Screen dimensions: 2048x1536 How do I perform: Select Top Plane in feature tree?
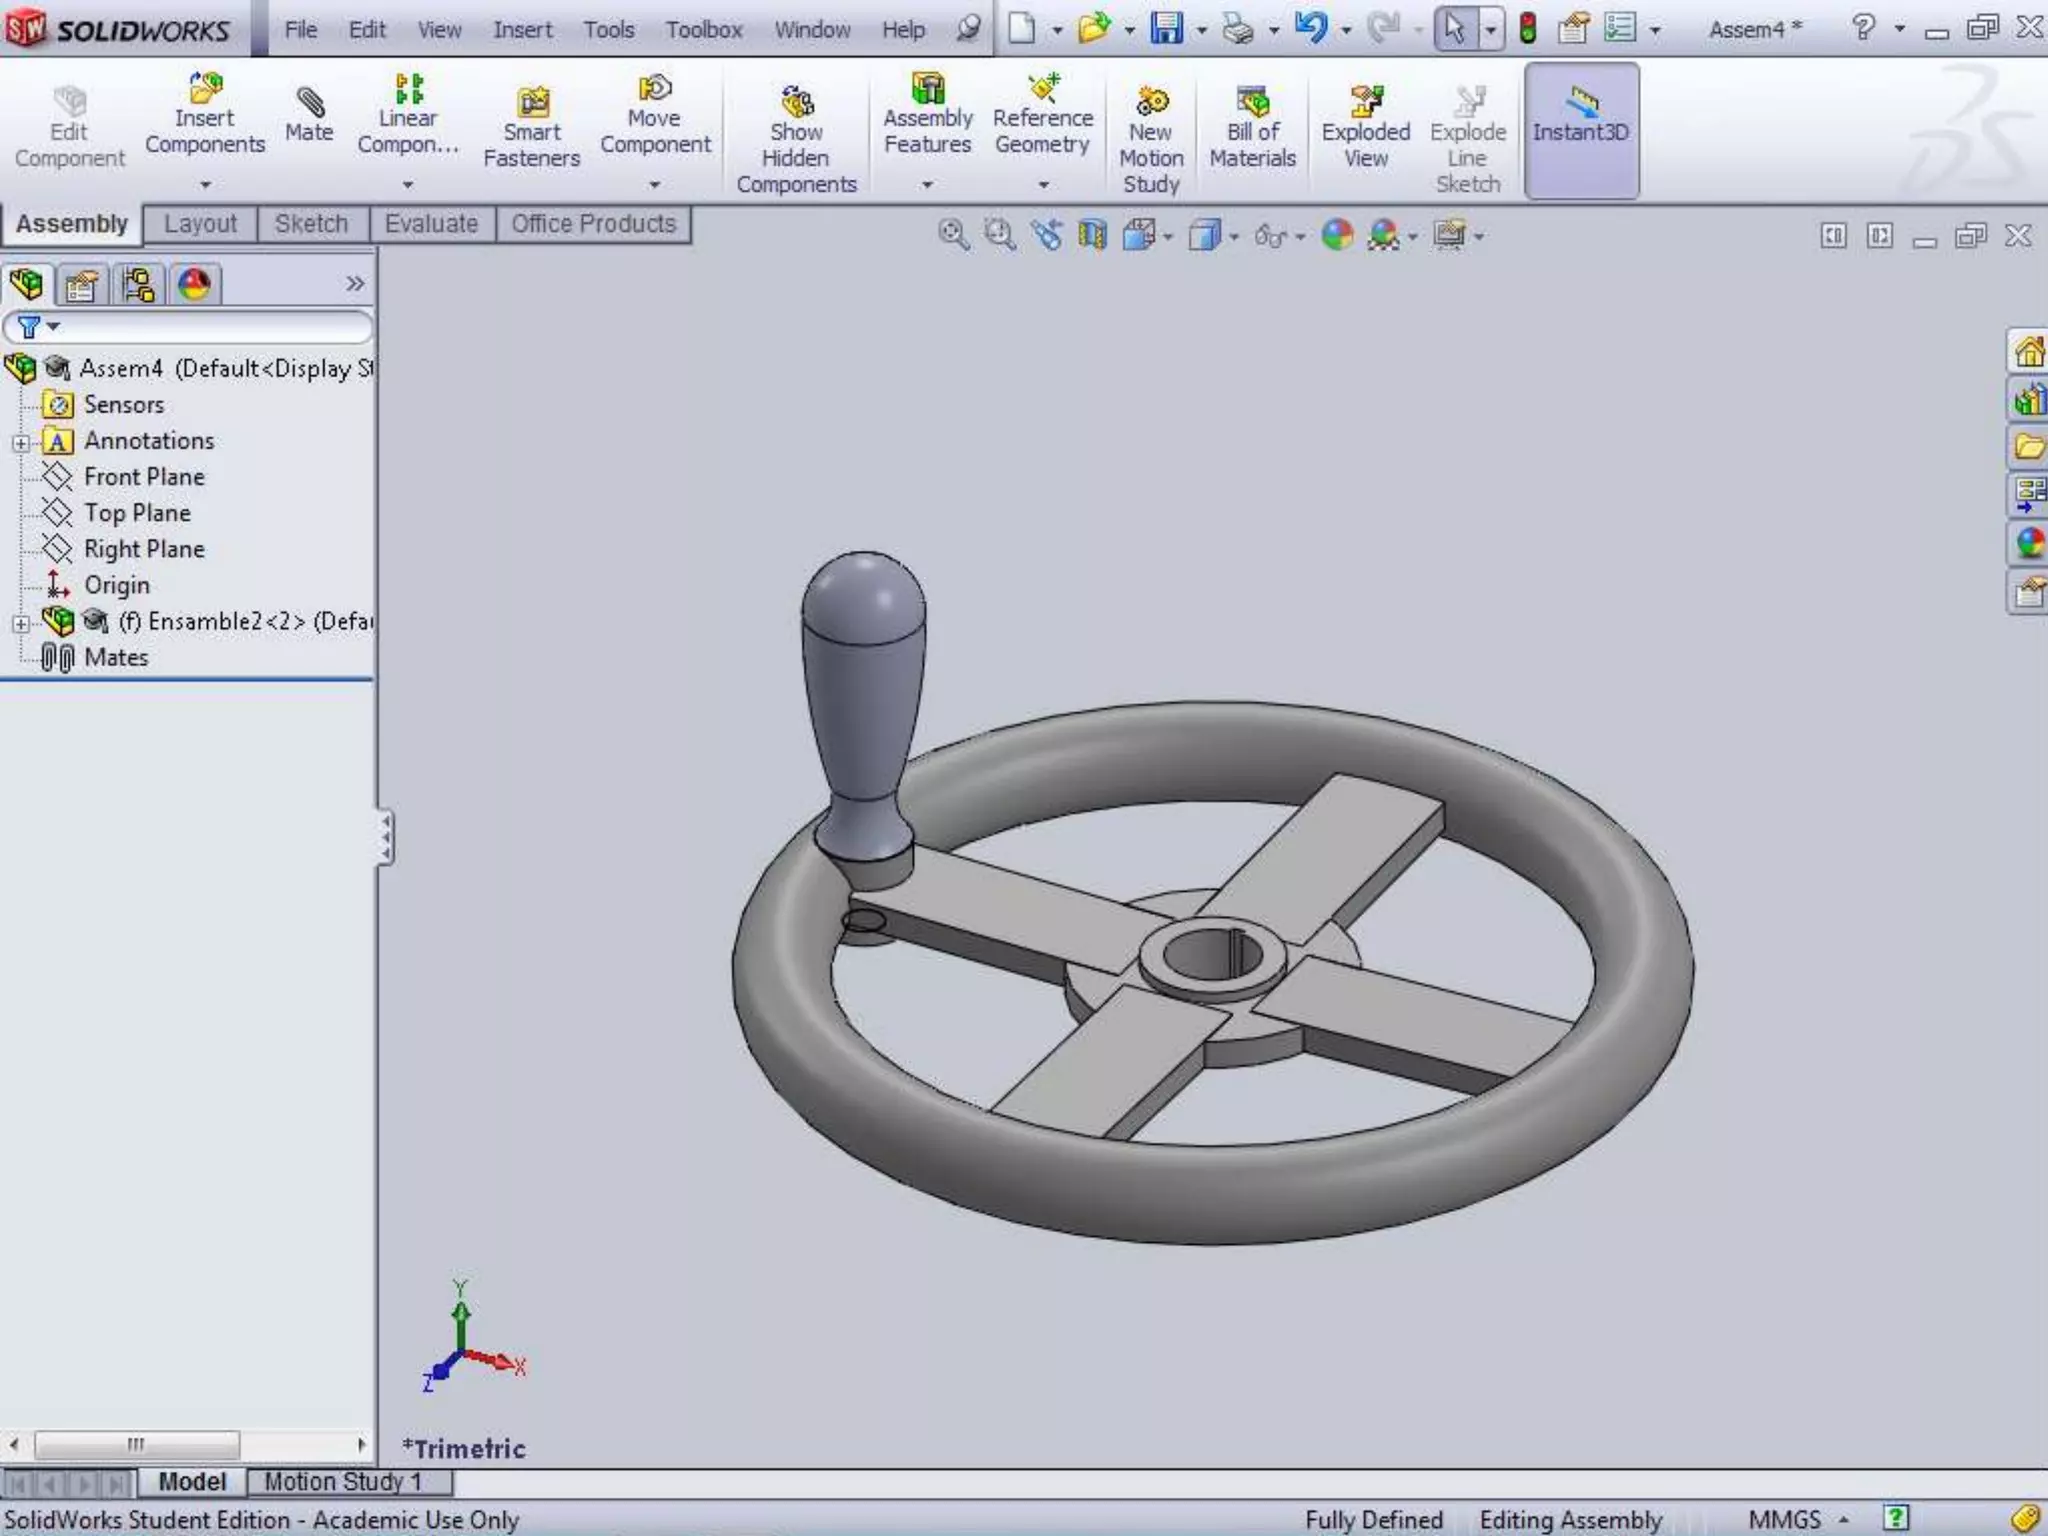(x=137, y=513)
